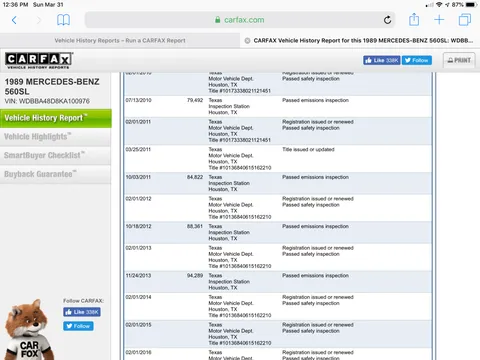Click the CARFAX logo
Image resolution: width=480 pixels, height=360 pixels.
pyautogui.click(x=39, y=60)
